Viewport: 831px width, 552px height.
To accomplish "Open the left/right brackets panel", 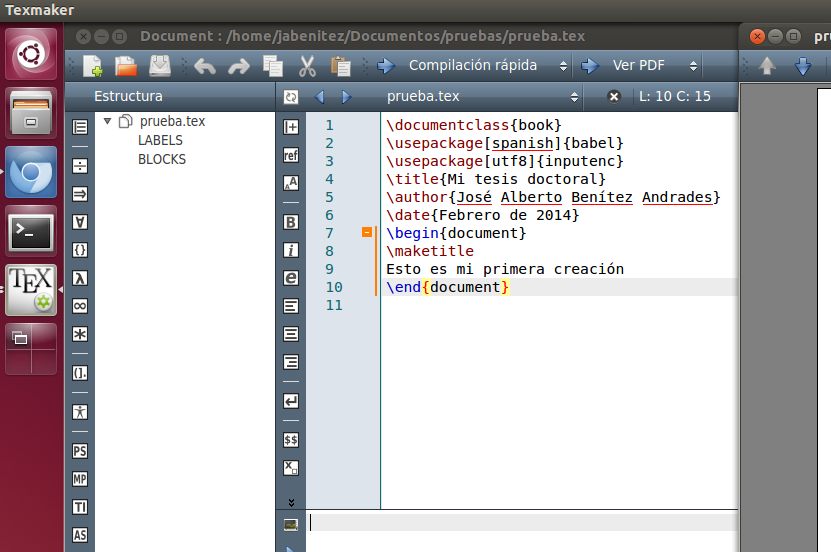I will (x=80, y=373).
